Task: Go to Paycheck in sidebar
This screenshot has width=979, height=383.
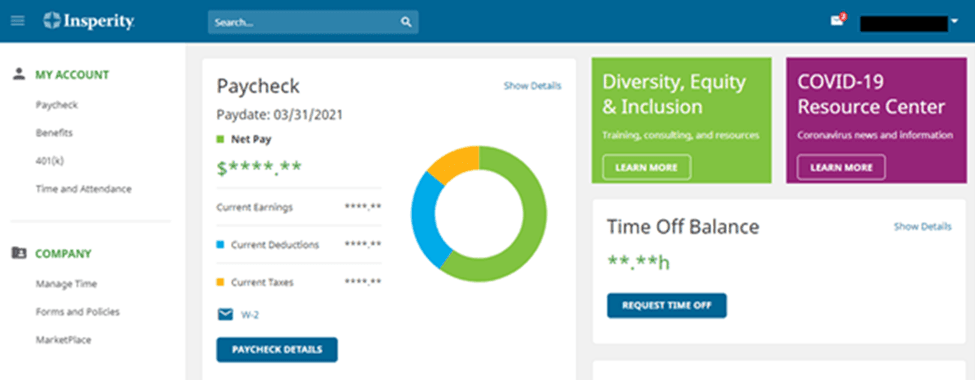Action: 57,105
